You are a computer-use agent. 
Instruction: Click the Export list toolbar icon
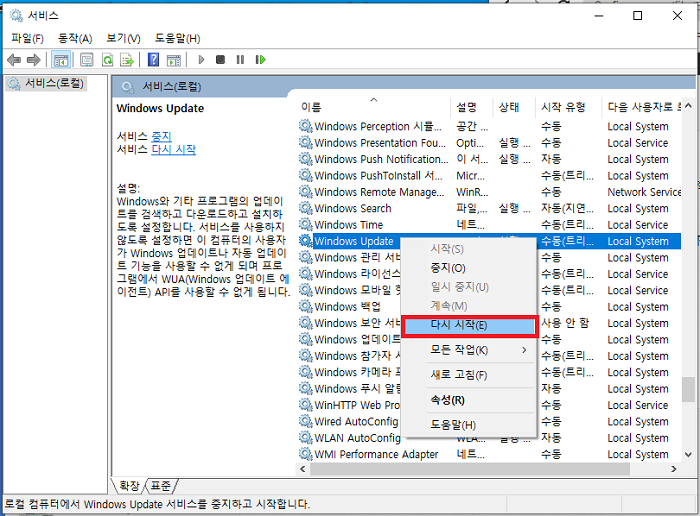pos(127,59)
